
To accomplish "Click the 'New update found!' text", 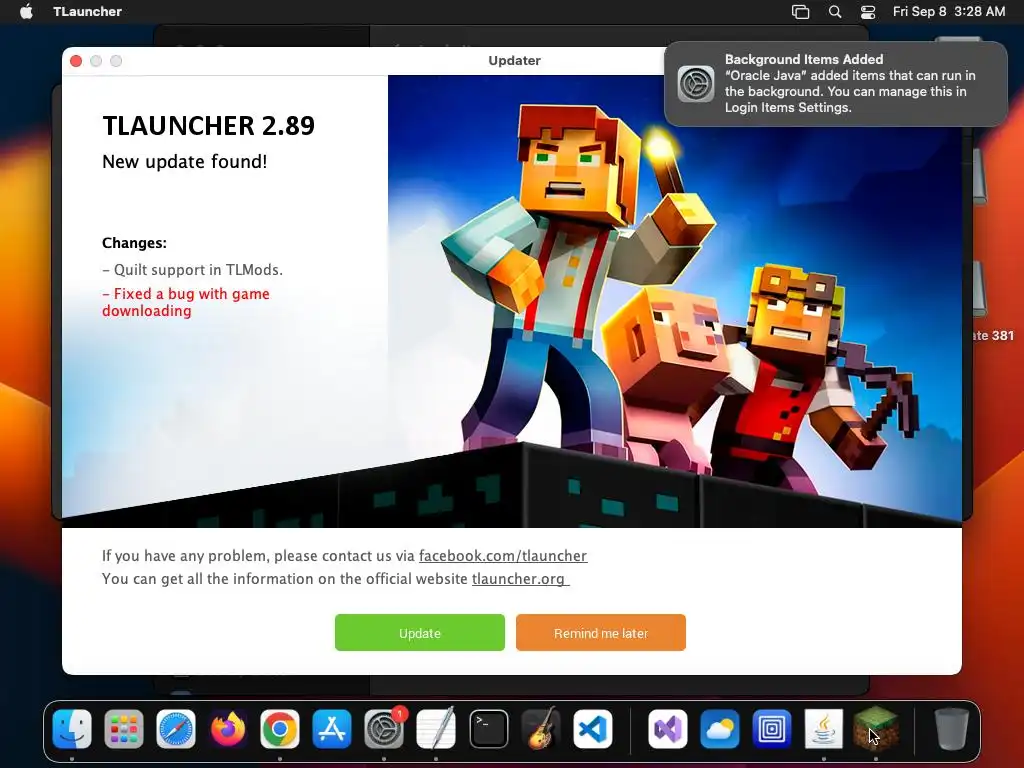I will [x=185, y=162].
